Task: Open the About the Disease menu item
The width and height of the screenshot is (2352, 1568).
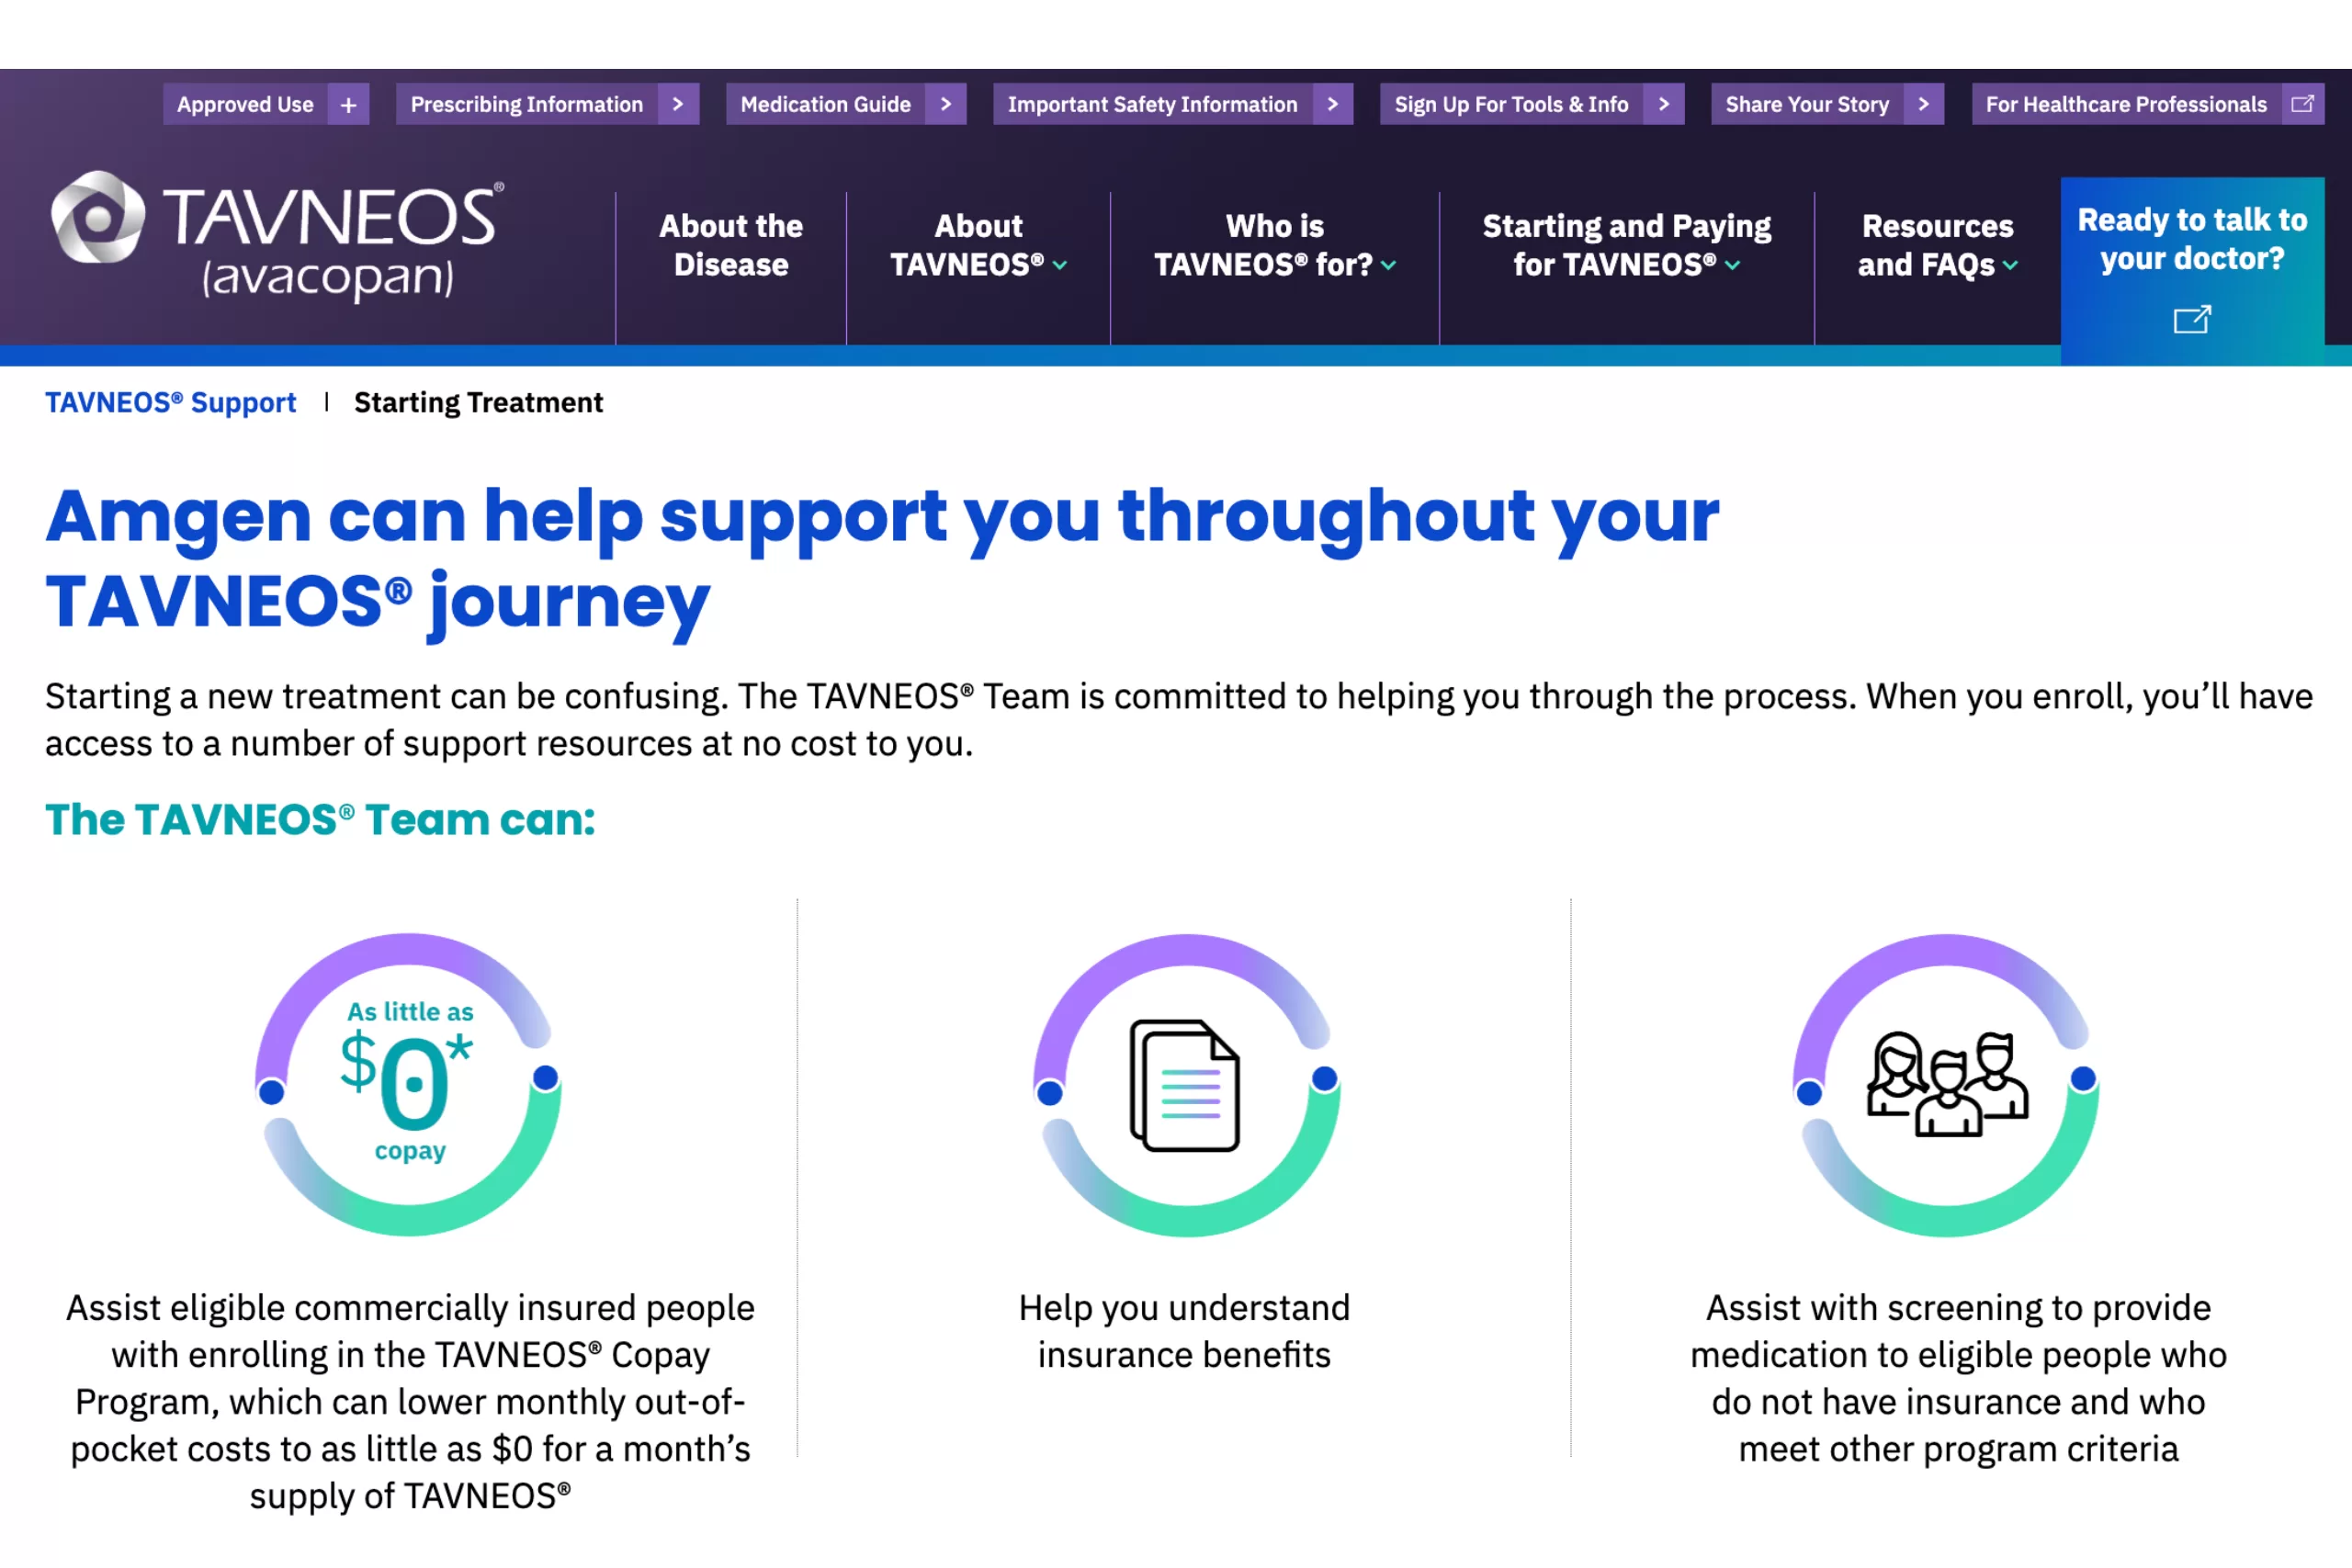Action: pos(731,245)
